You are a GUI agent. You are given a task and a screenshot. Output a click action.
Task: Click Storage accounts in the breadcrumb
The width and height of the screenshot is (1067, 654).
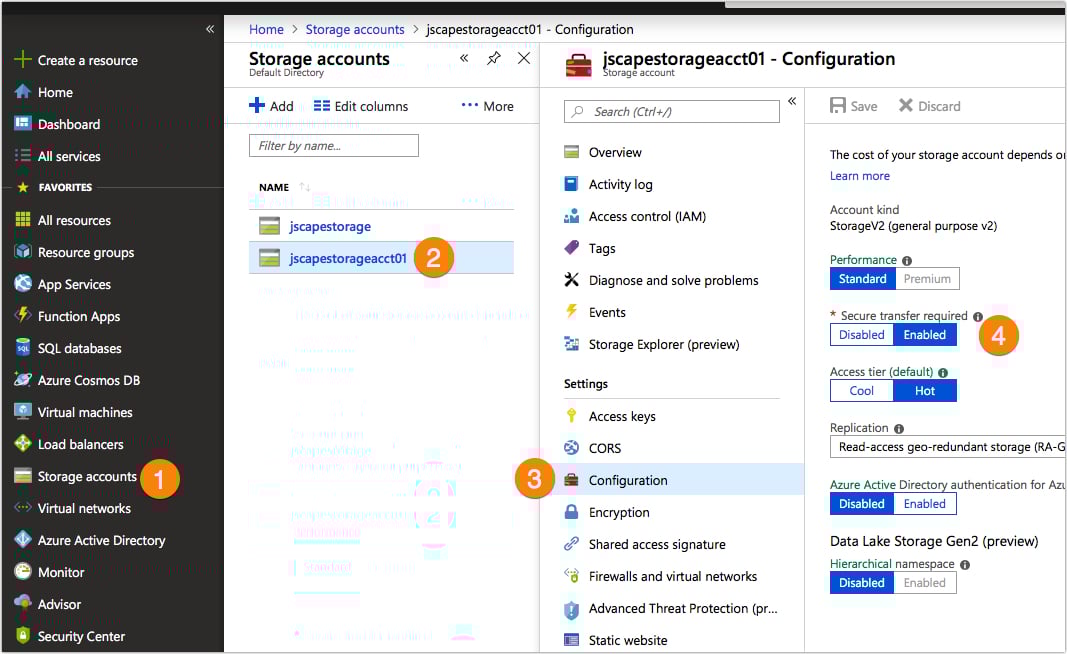pos(354,29)
